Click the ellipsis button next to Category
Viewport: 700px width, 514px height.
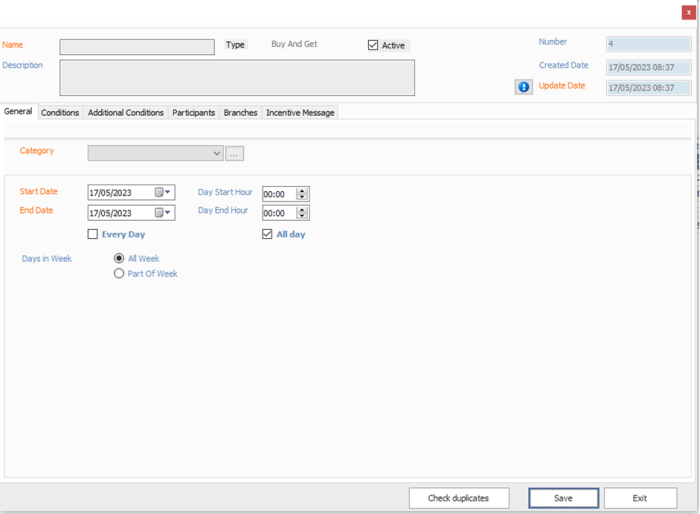(235, 153)
